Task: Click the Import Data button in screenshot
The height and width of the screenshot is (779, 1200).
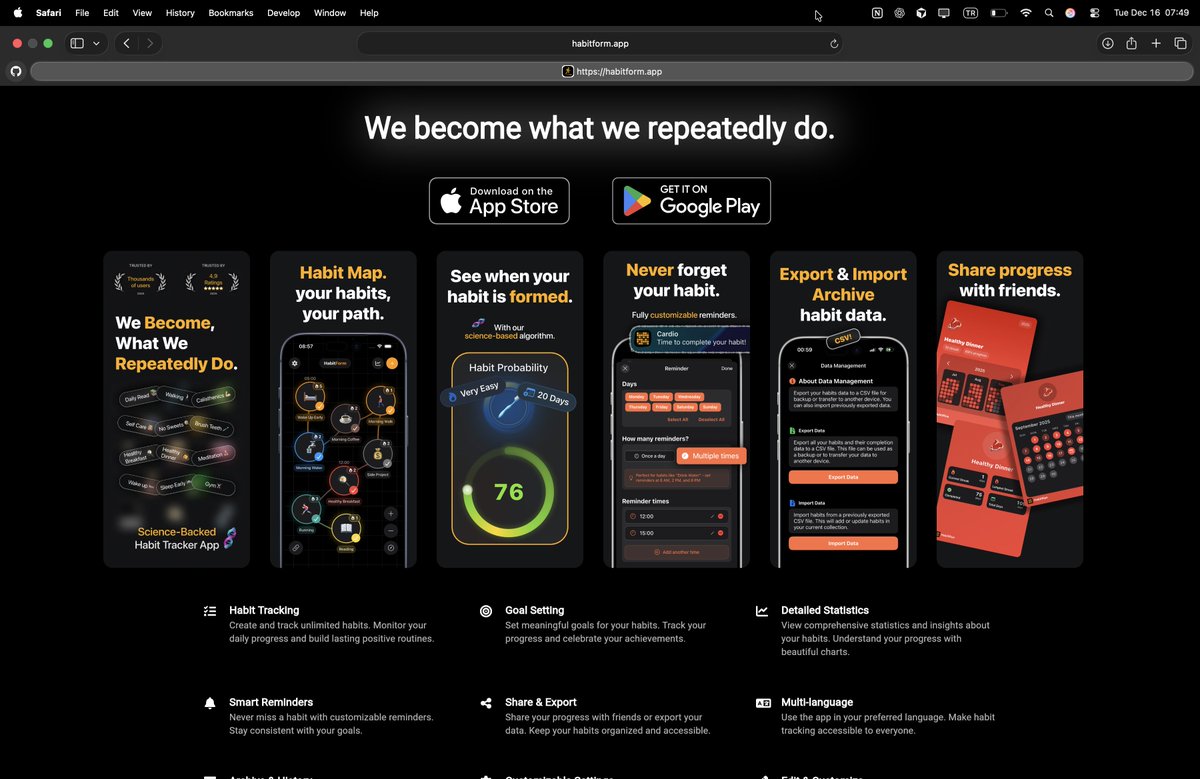Action: click(x=843, y=543)
